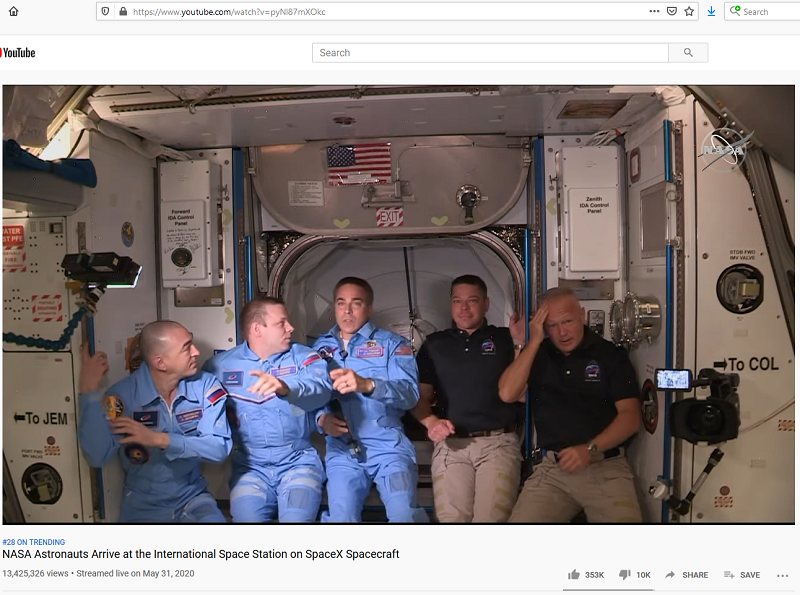Click the video player to pause
The width and height of the screenshot is (800, 595).
point(398,304)
